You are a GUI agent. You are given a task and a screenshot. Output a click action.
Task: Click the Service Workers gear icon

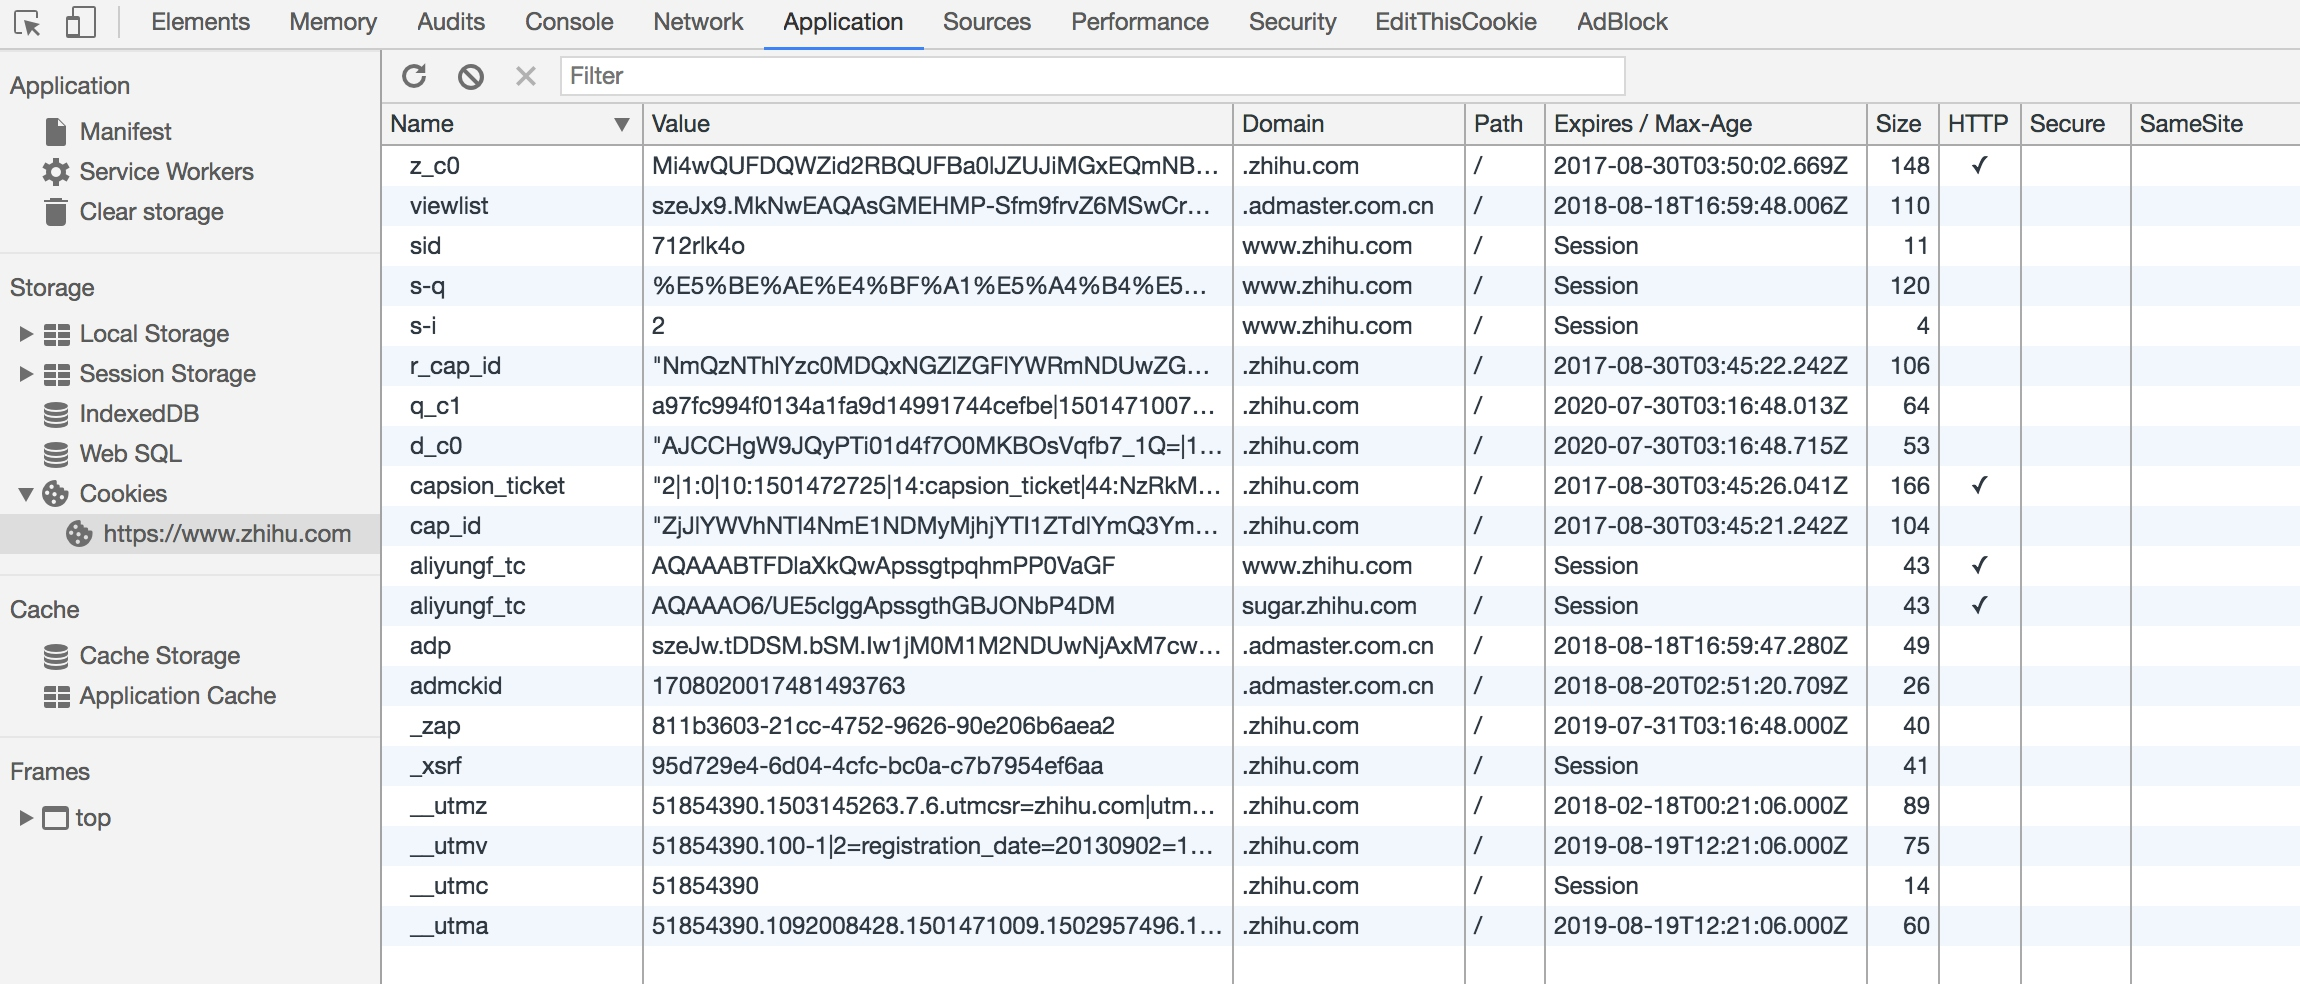click(x=56, y=172)
